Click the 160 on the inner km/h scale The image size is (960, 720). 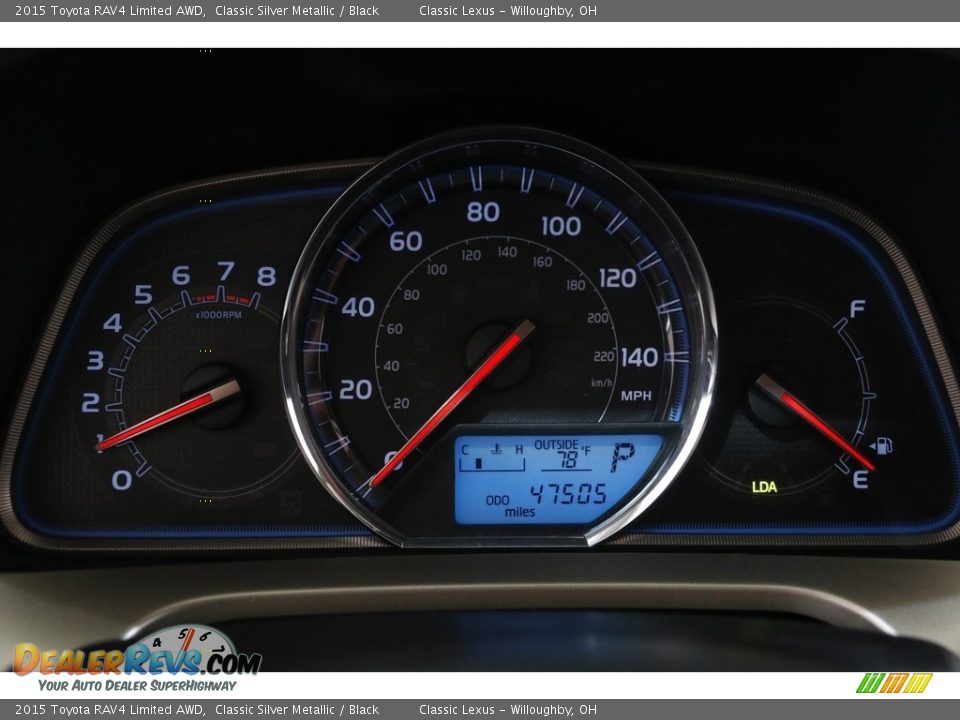point(542,262)
